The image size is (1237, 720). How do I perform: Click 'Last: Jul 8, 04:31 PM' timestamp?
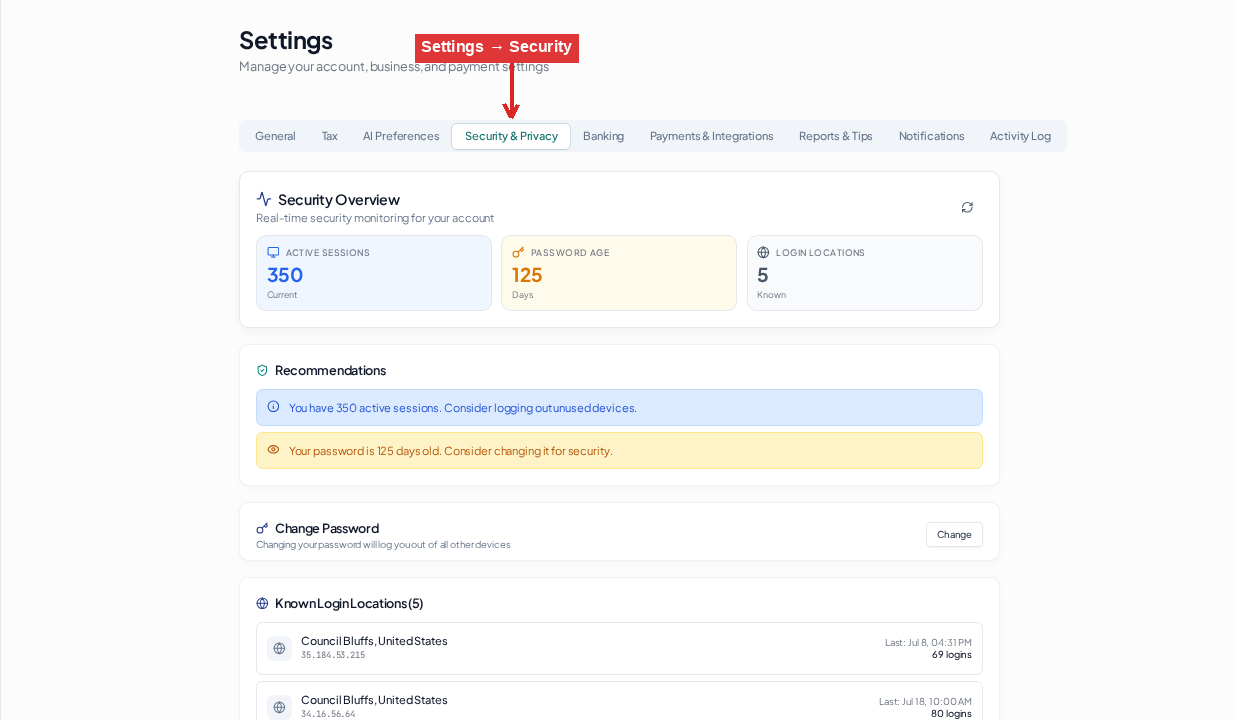point(928,642)
